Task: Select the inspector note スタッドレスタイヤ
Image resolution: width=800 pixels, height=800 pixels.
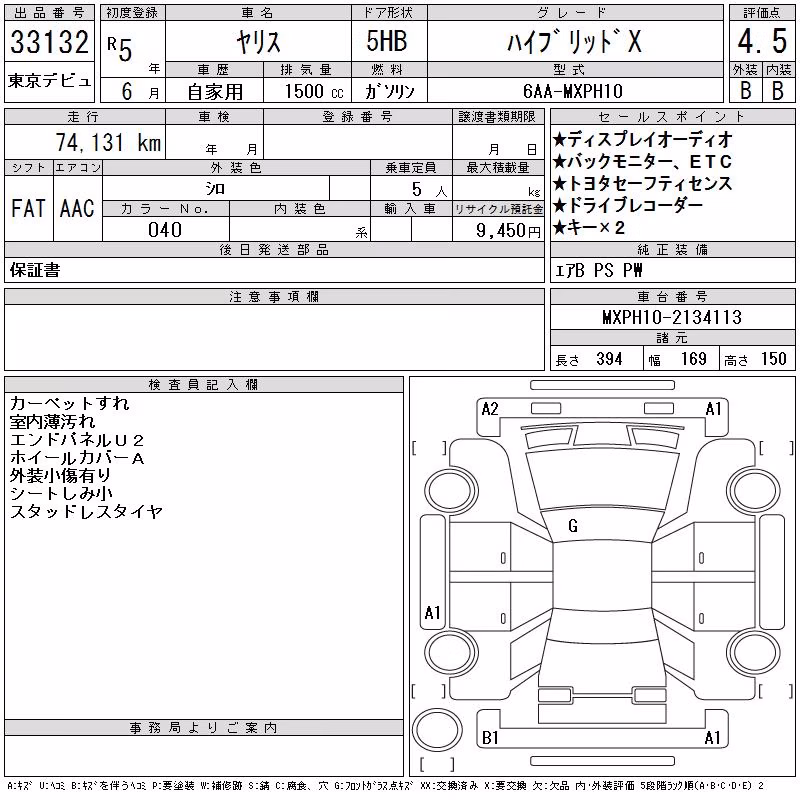Action: click(x=86, y=511)
